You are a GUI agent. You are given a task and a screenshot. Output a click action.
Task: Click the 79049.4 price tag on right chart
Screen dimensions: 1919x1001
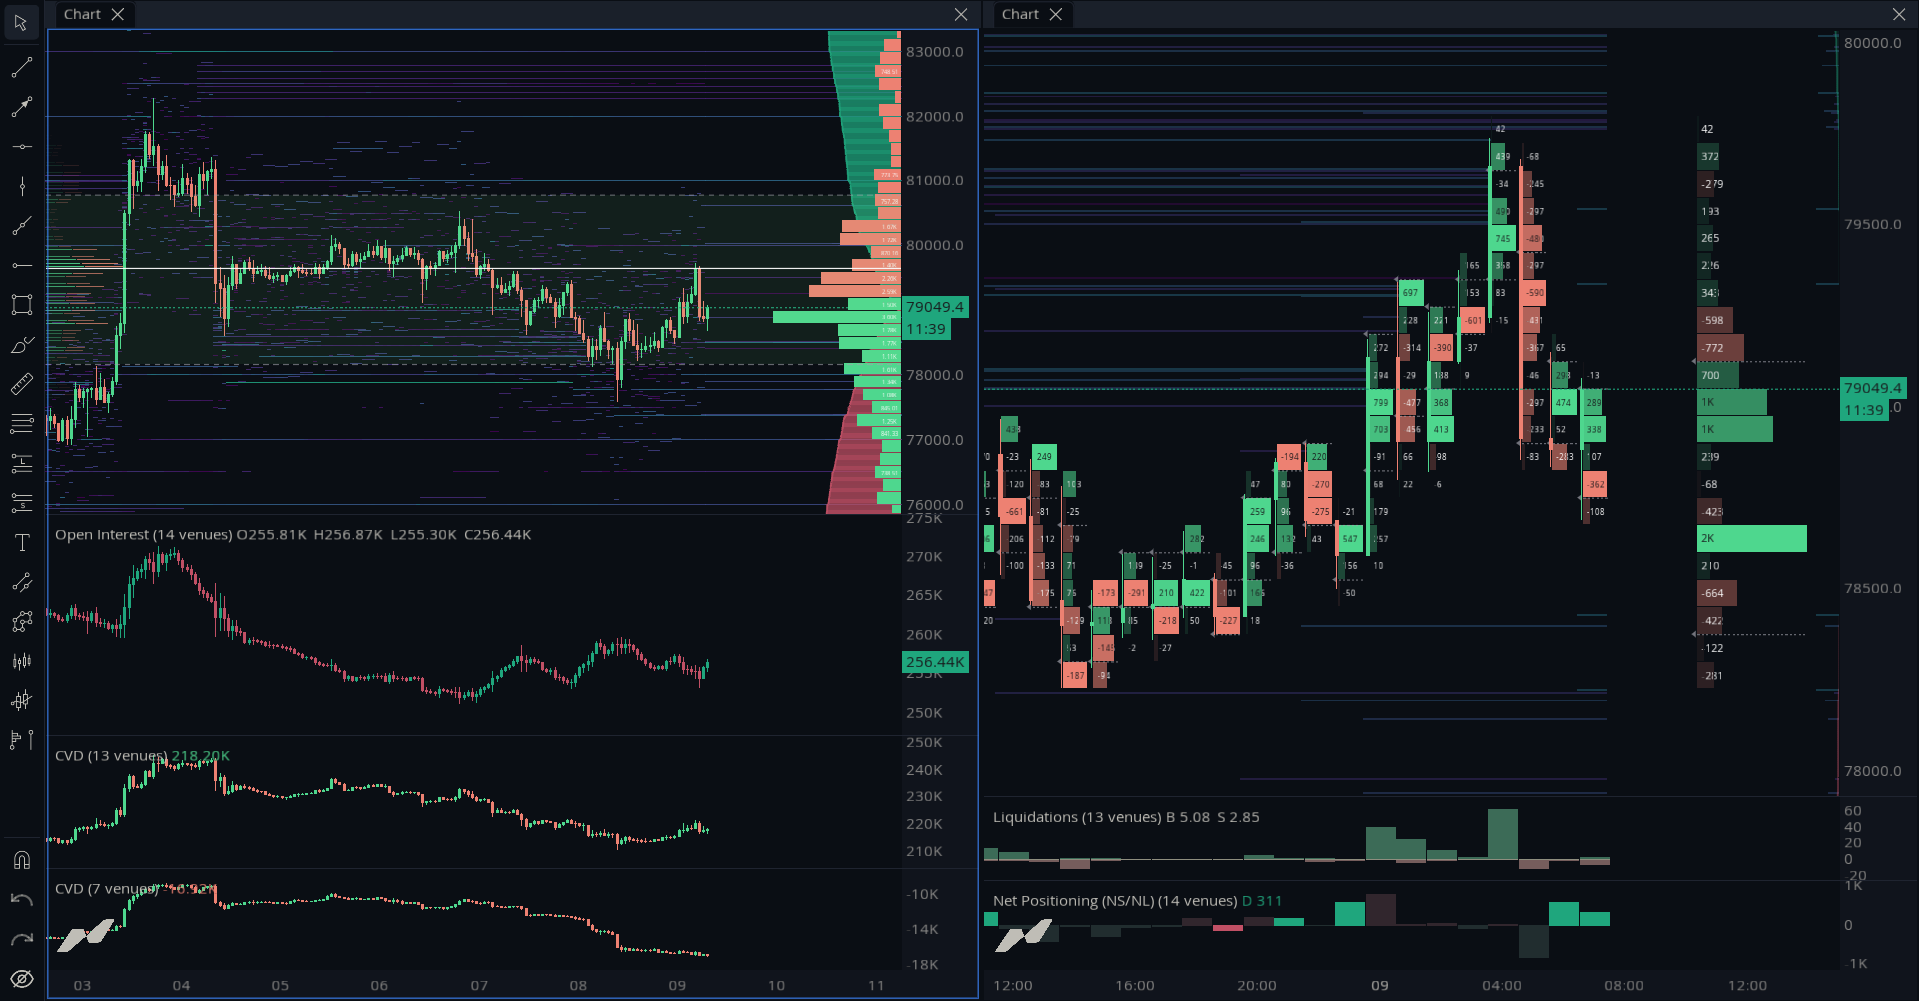1873,388
